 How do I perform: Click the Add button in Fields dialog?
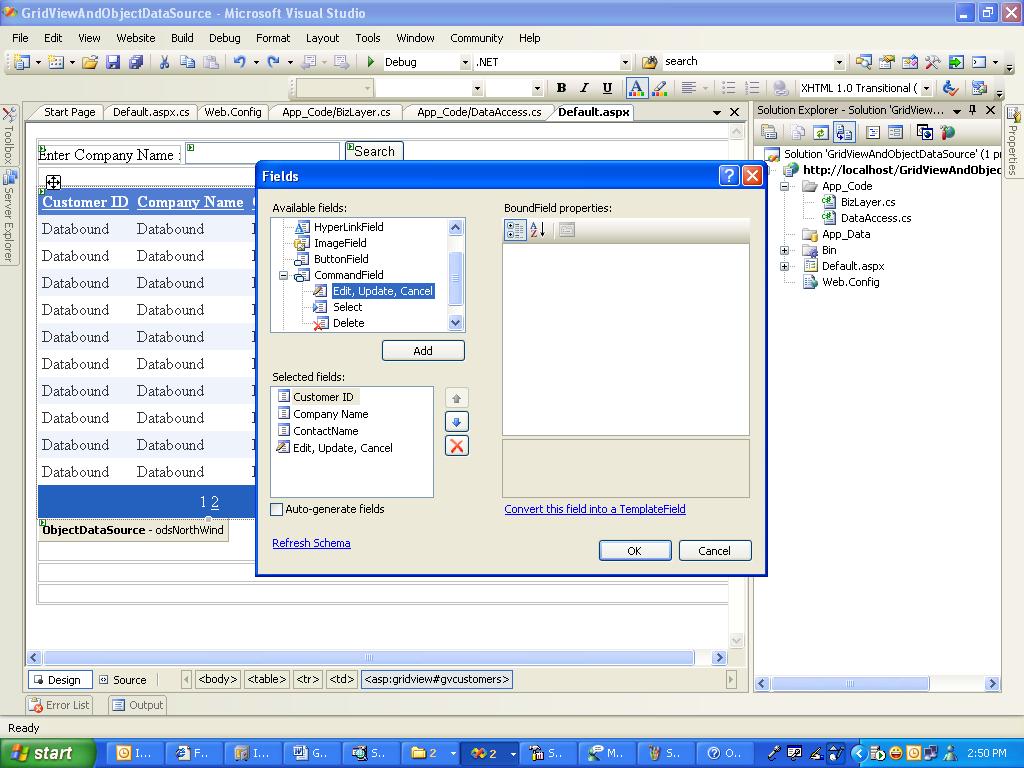423,351
